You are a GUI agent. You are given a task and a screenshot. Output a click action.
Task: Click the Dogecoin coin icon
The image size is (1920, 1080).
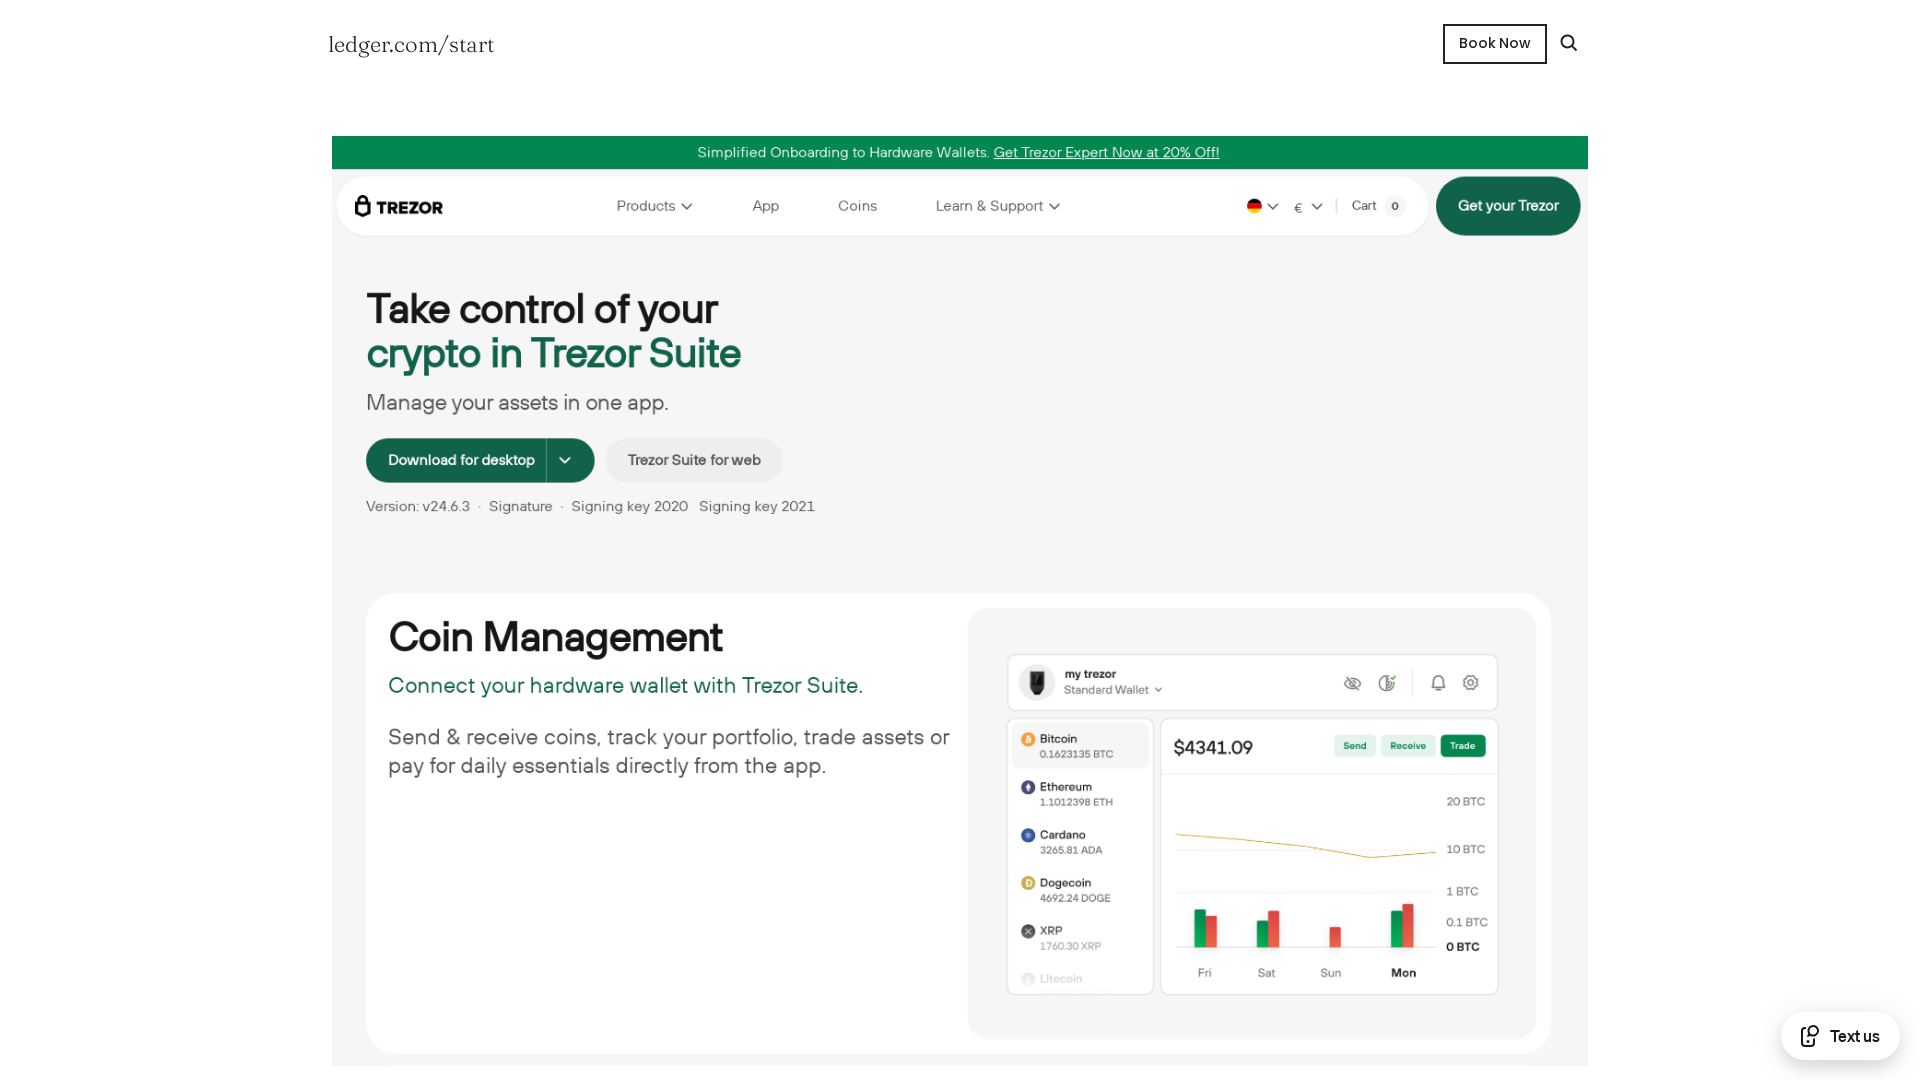(x=1028, y=884)
